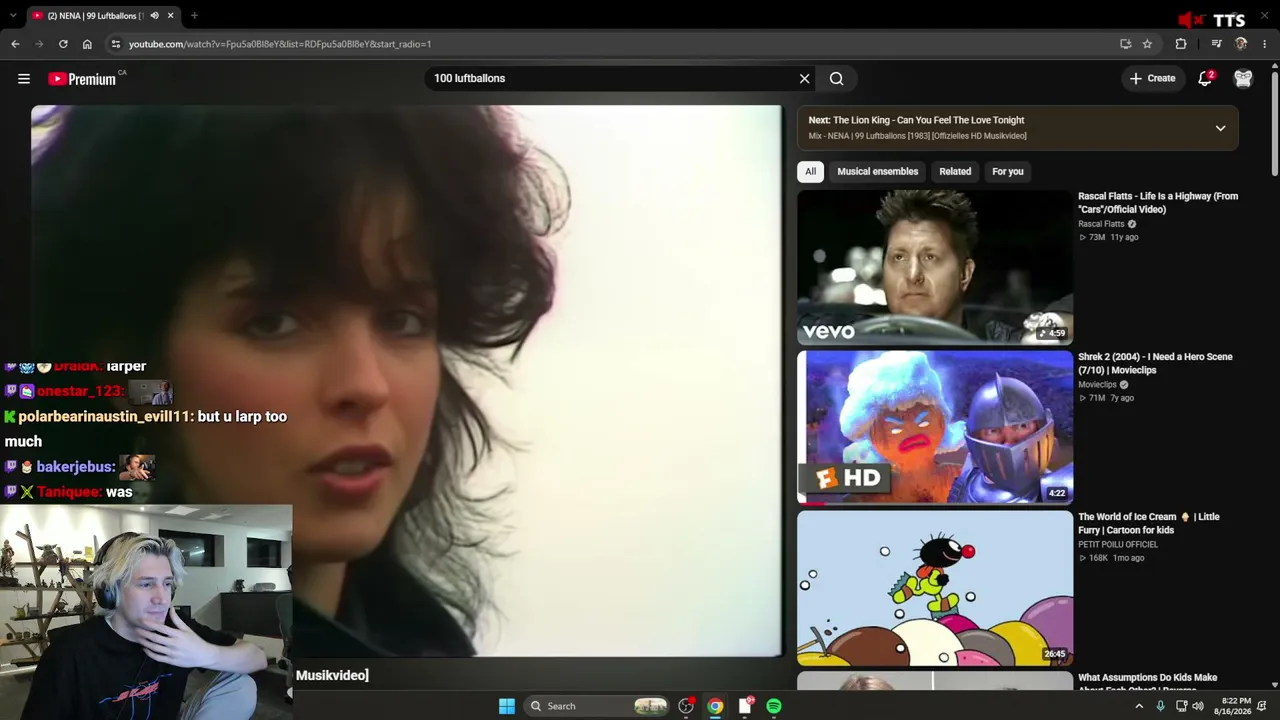
Task: Open the white notepad taskbar app
Action: 745,706
